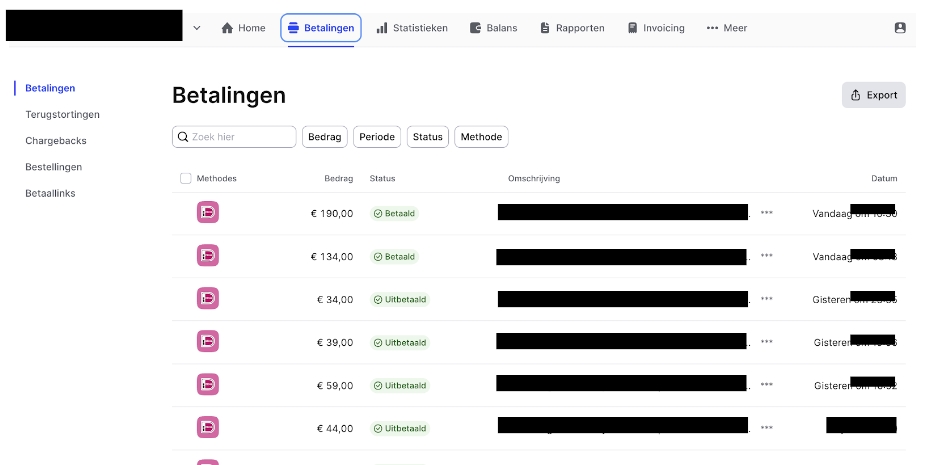Open the three-dot menu for the €59,00 payment

click(767, 385)
